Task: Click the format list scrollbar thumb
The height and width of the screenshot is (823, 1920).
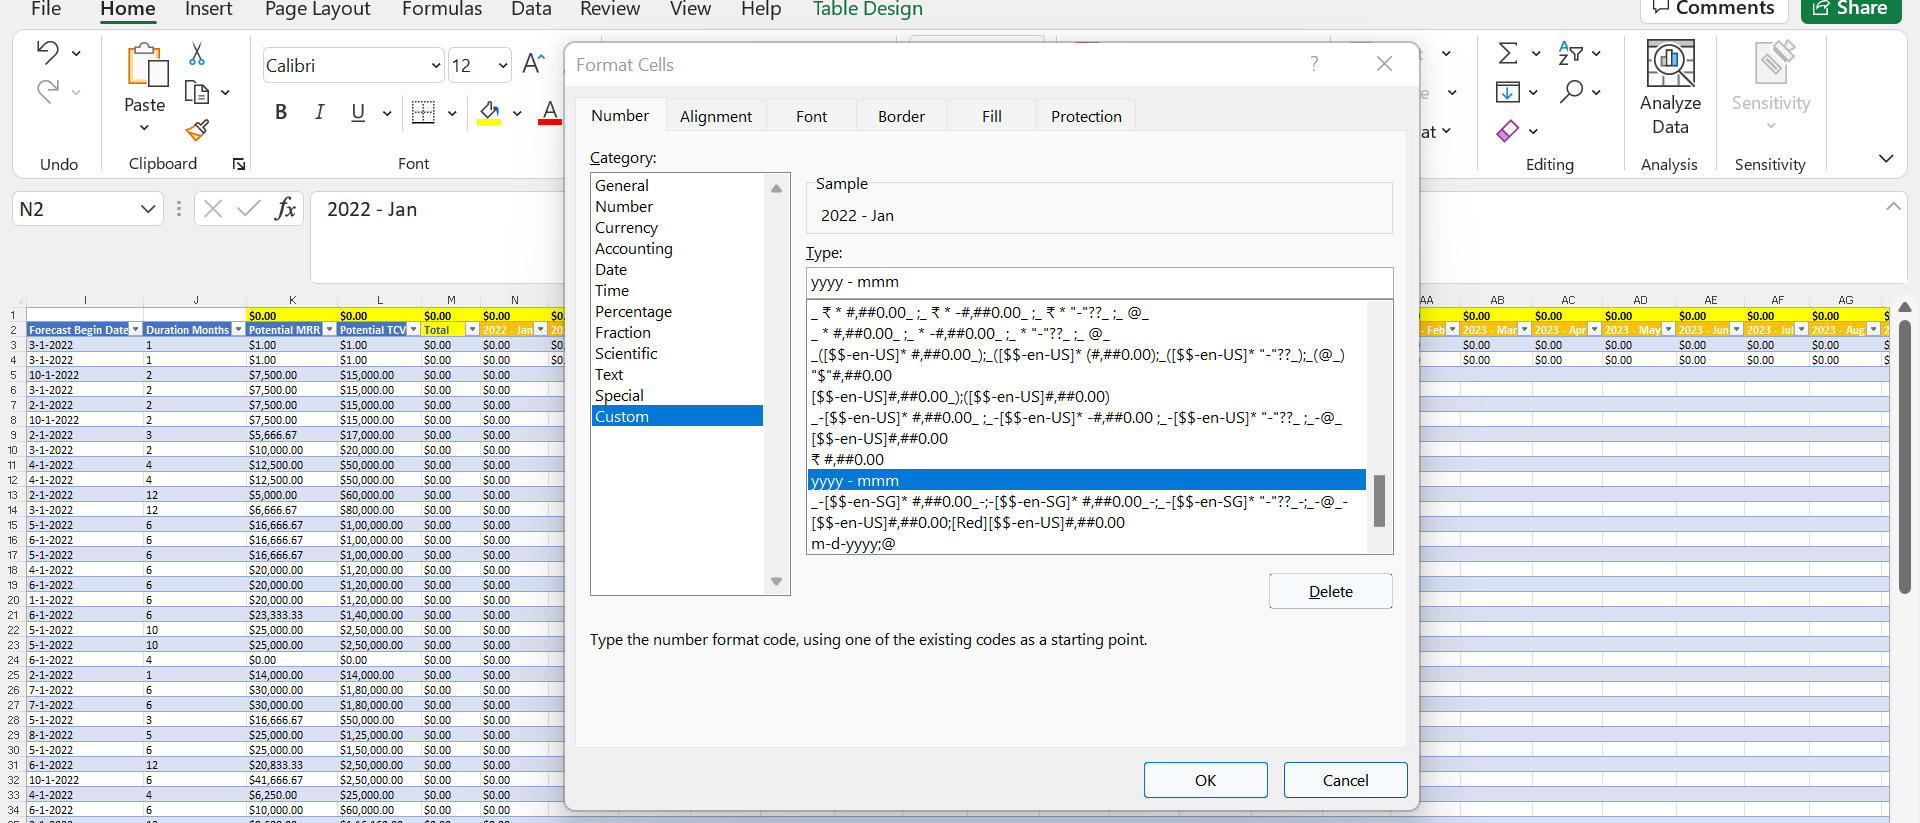Action: pyautogui.click(x=1379, y=501)
